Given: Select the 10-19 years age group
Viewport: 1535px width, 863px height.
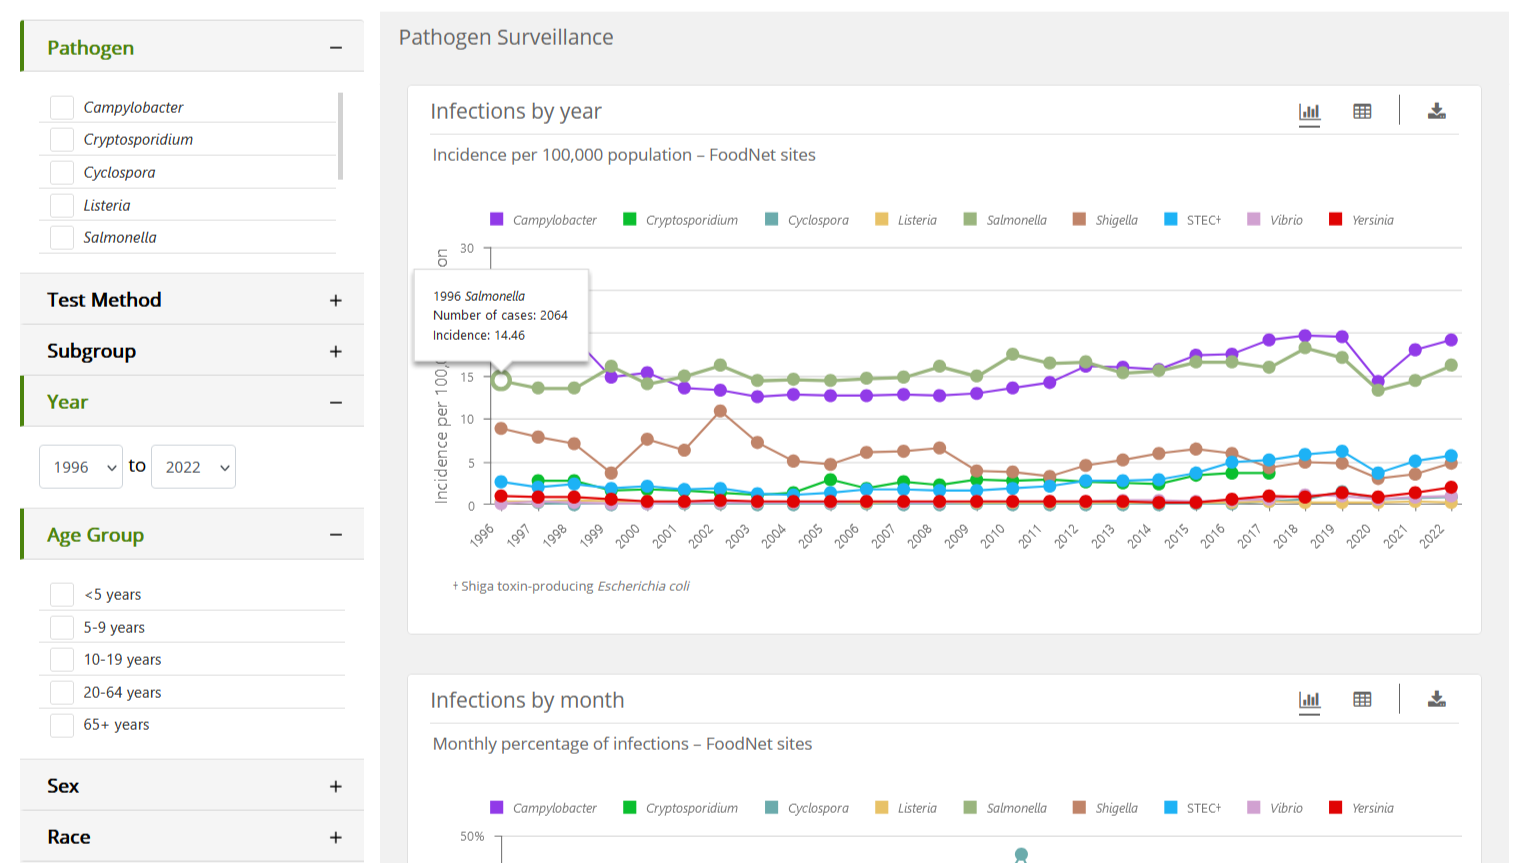Looking at the screenshot, I should click(x=62, y=660).
